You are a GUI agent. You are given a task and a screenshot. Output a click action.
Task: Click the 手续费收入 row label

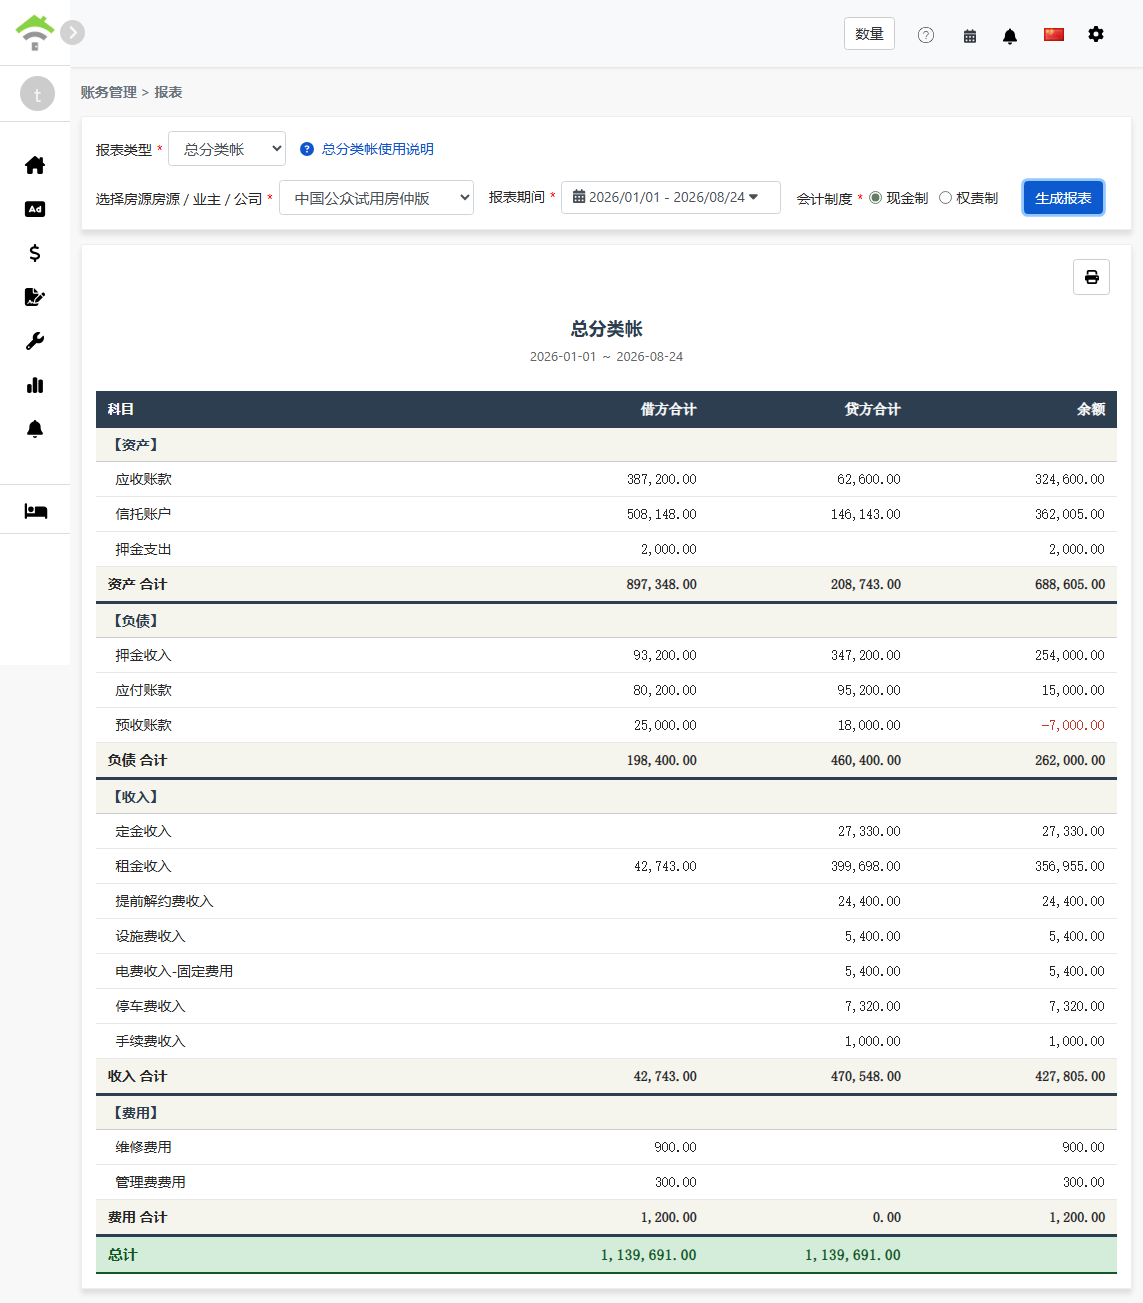coord(150,1041)
